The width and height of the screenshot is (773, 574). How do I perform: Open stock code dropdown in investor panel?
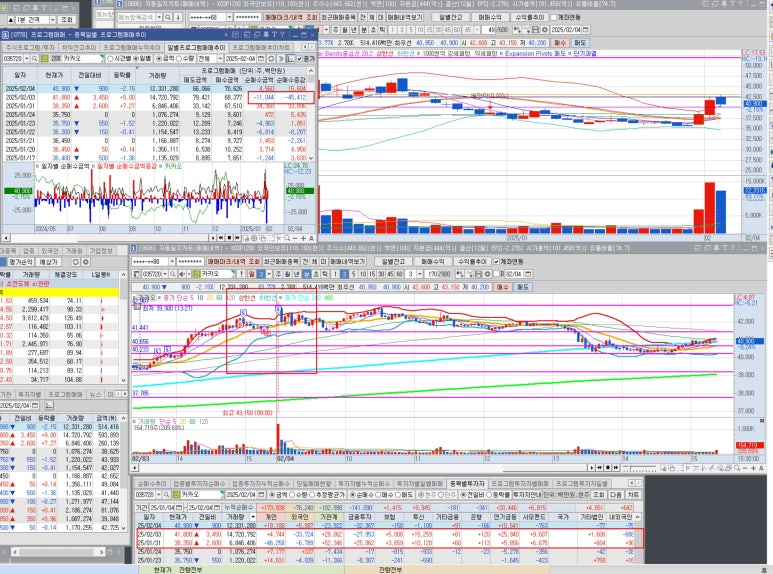(159, 494)
